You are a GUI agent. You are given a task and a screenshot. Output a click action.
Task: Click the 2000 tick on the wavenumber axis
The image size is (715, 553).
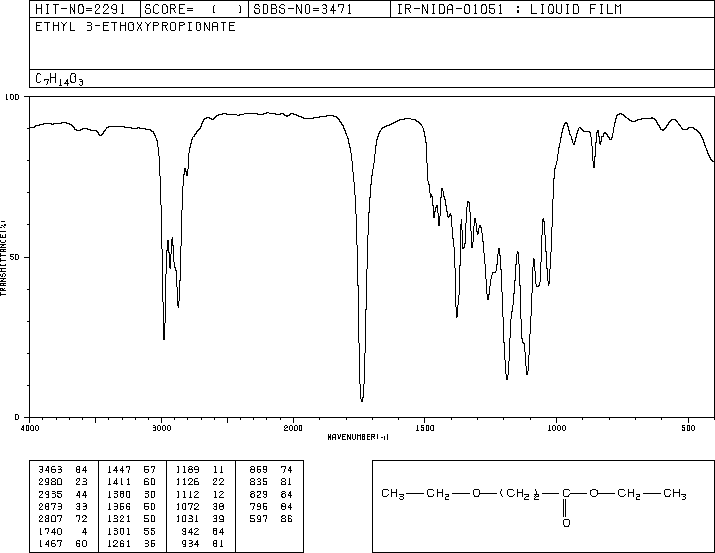tap(293, 428)
